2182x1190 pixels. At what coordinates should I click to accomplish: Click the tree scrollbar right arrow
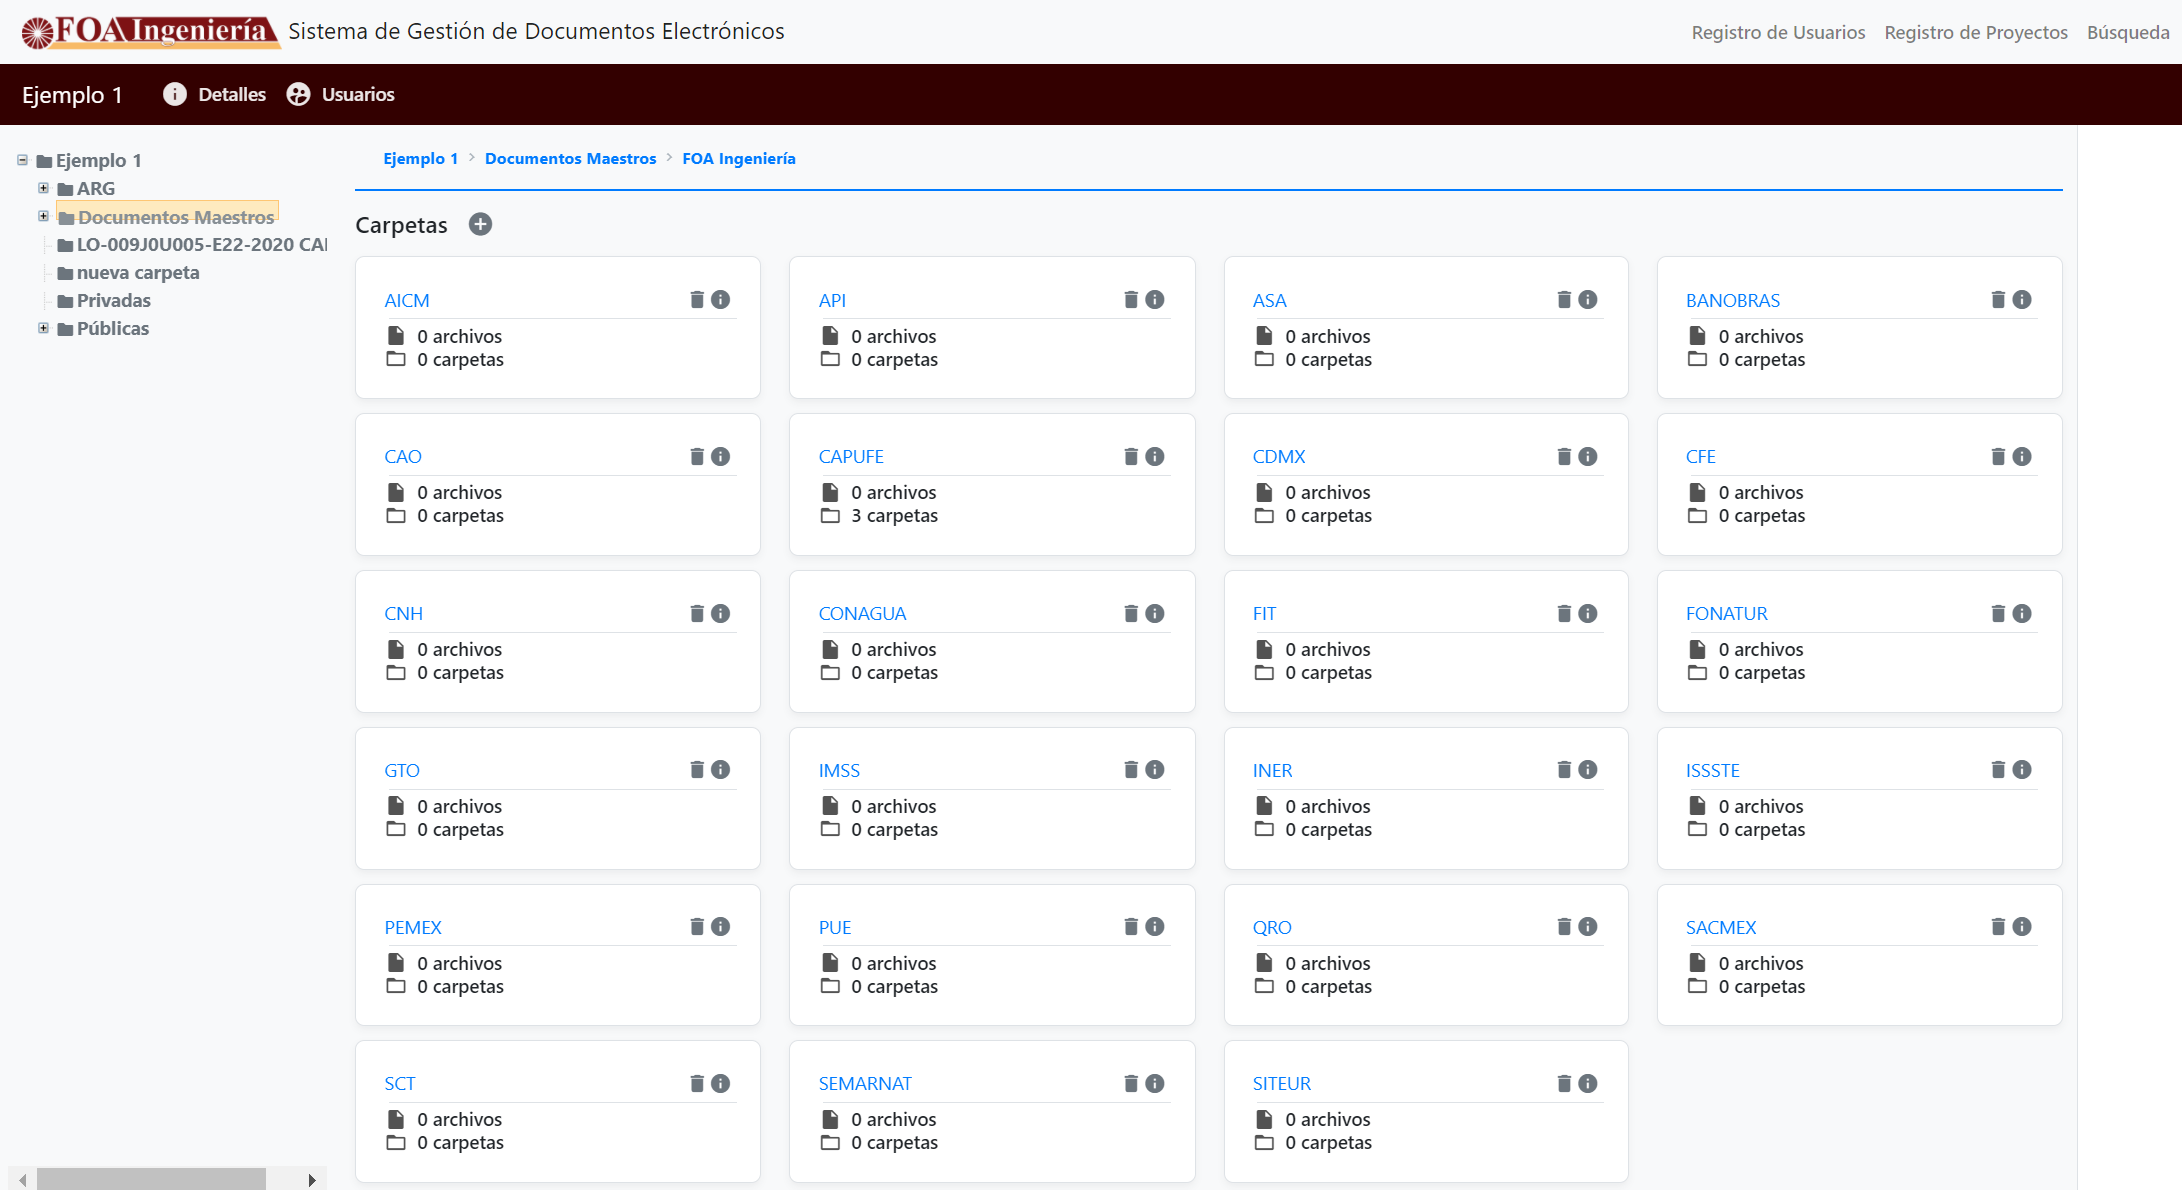click(312, 1180)
